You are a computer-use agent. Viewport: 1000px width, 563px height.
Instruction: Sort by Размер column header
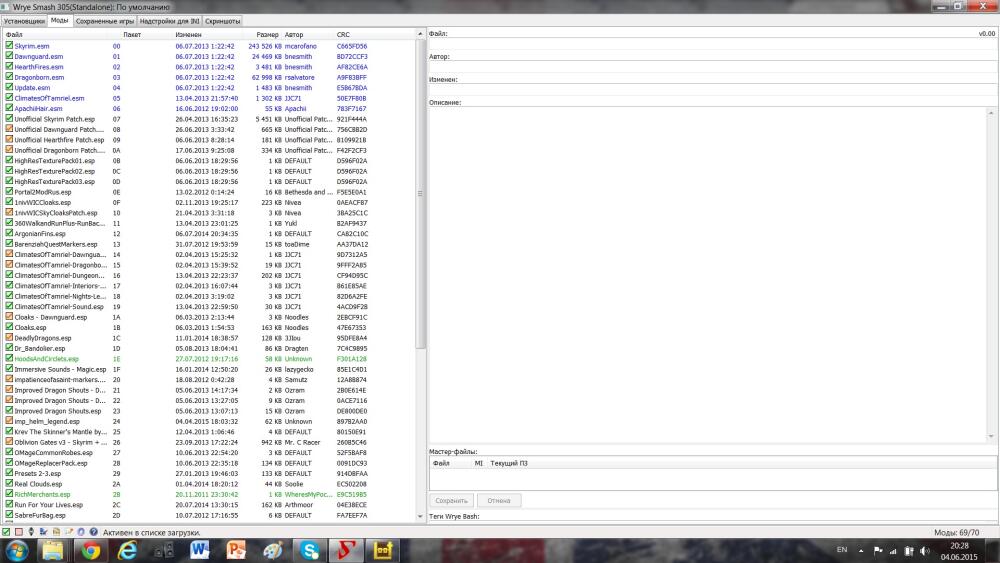click(265, 34)
